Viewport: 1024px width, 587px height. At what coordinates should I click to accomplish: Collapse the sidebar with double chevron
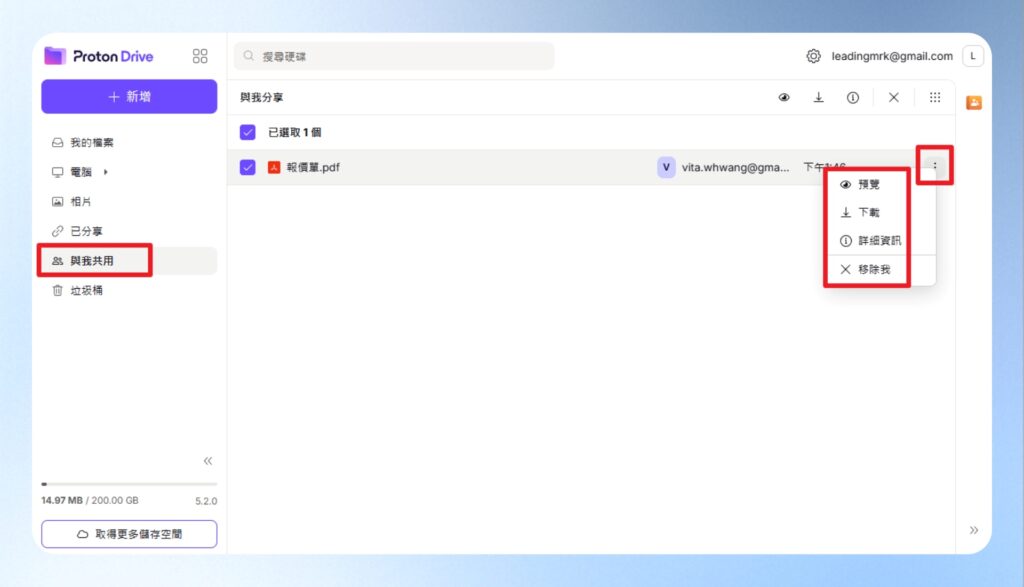(208, 461)
